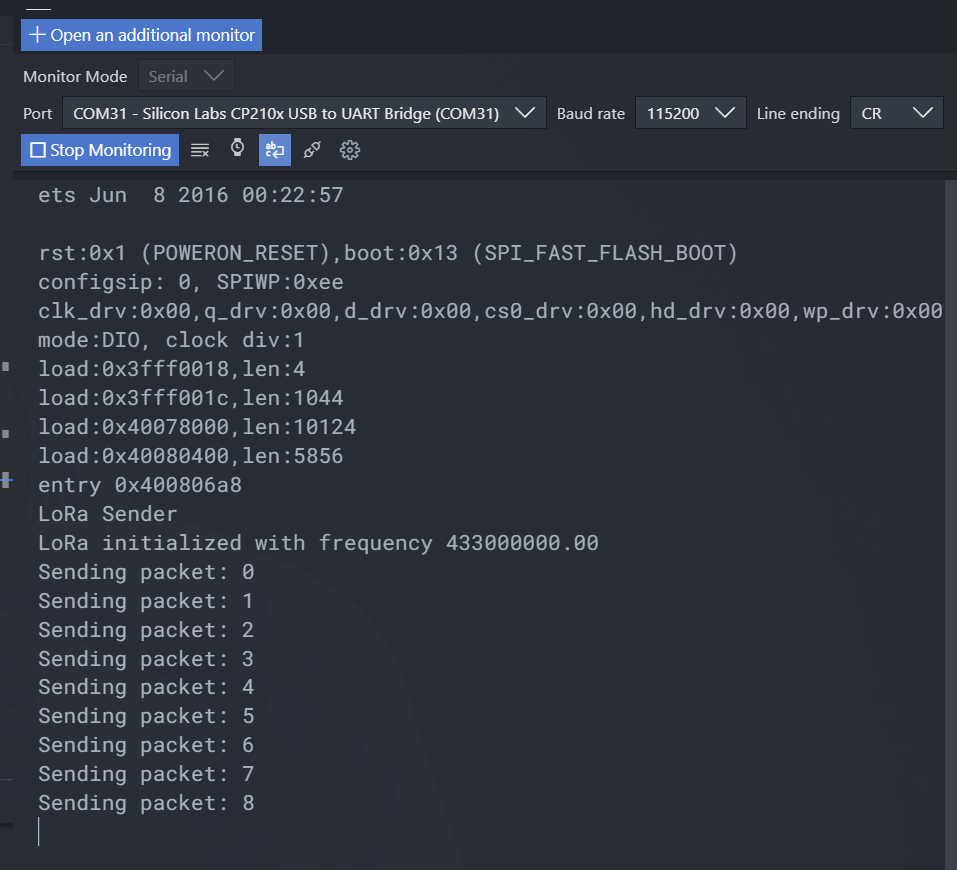
Task: Toggle the timestamp watch icon
Action: pos(237,148)
